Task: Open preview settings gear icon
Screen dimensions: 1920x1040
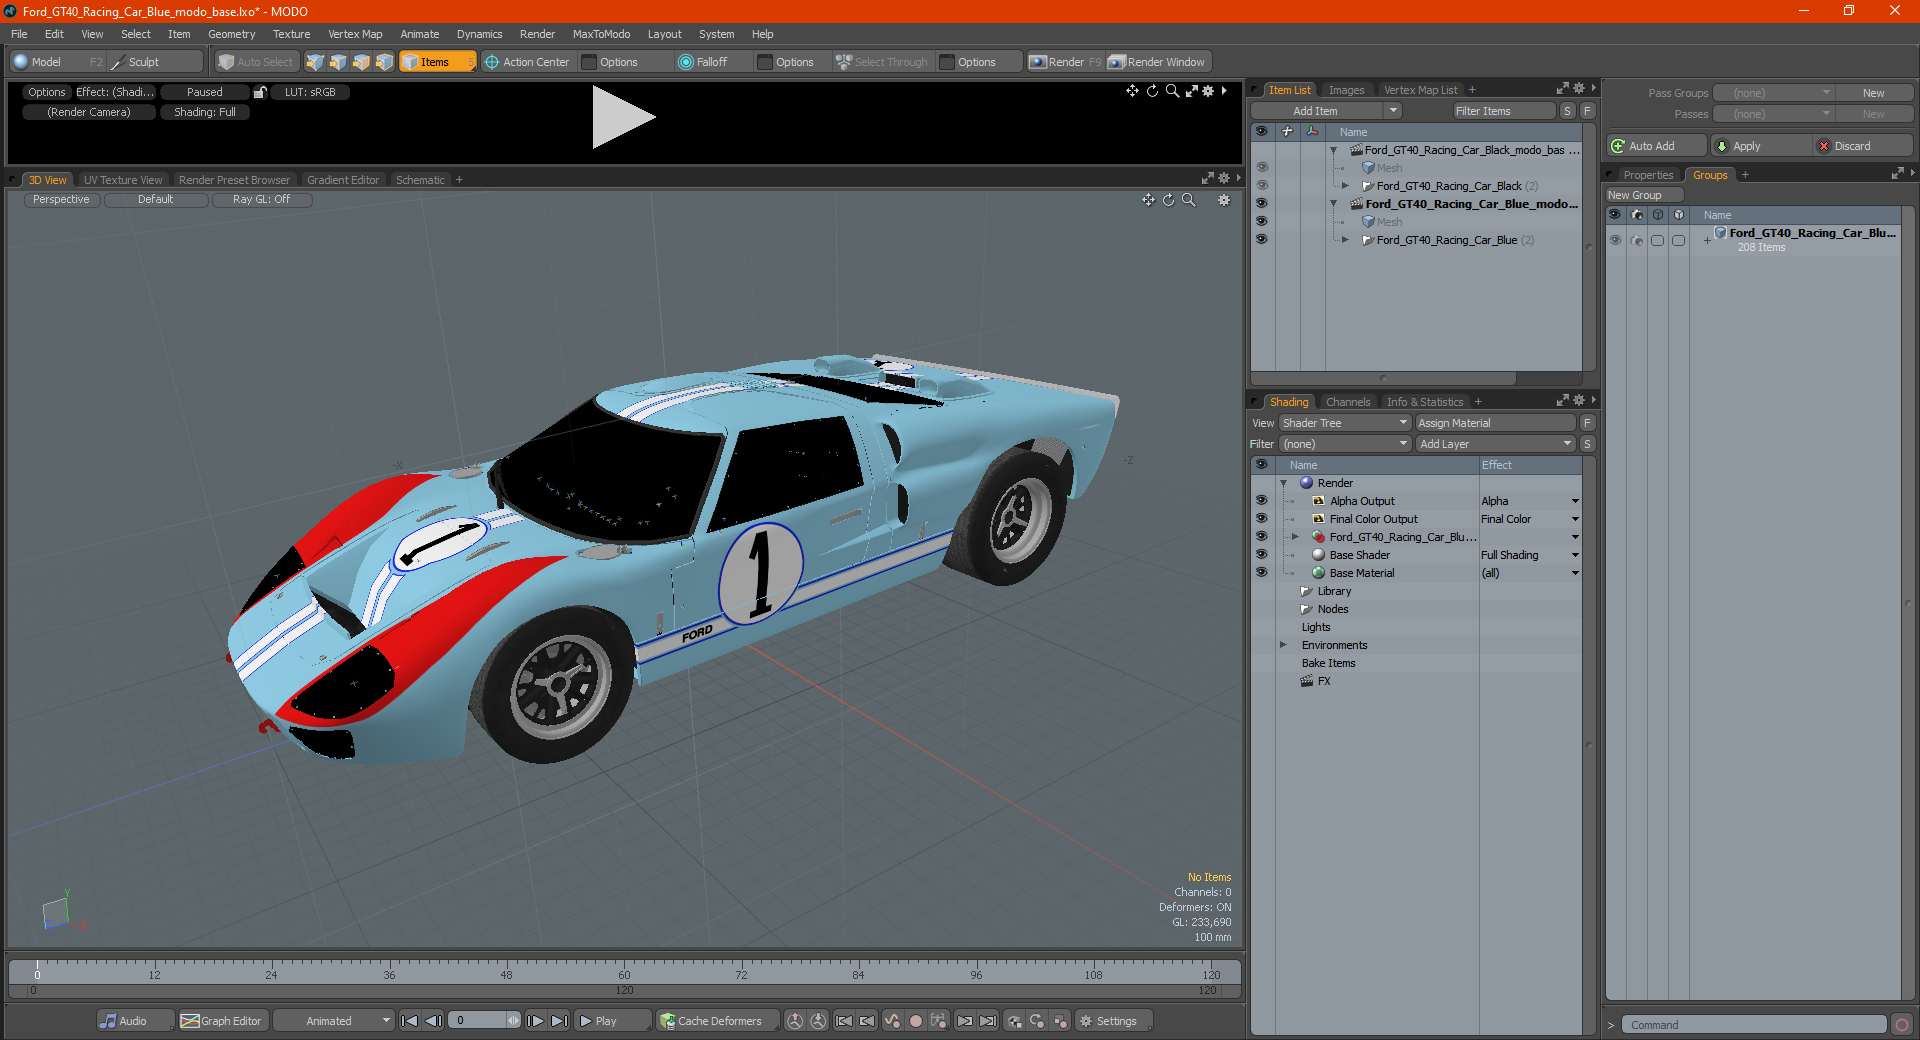Action: click(x=1208, y=91)
